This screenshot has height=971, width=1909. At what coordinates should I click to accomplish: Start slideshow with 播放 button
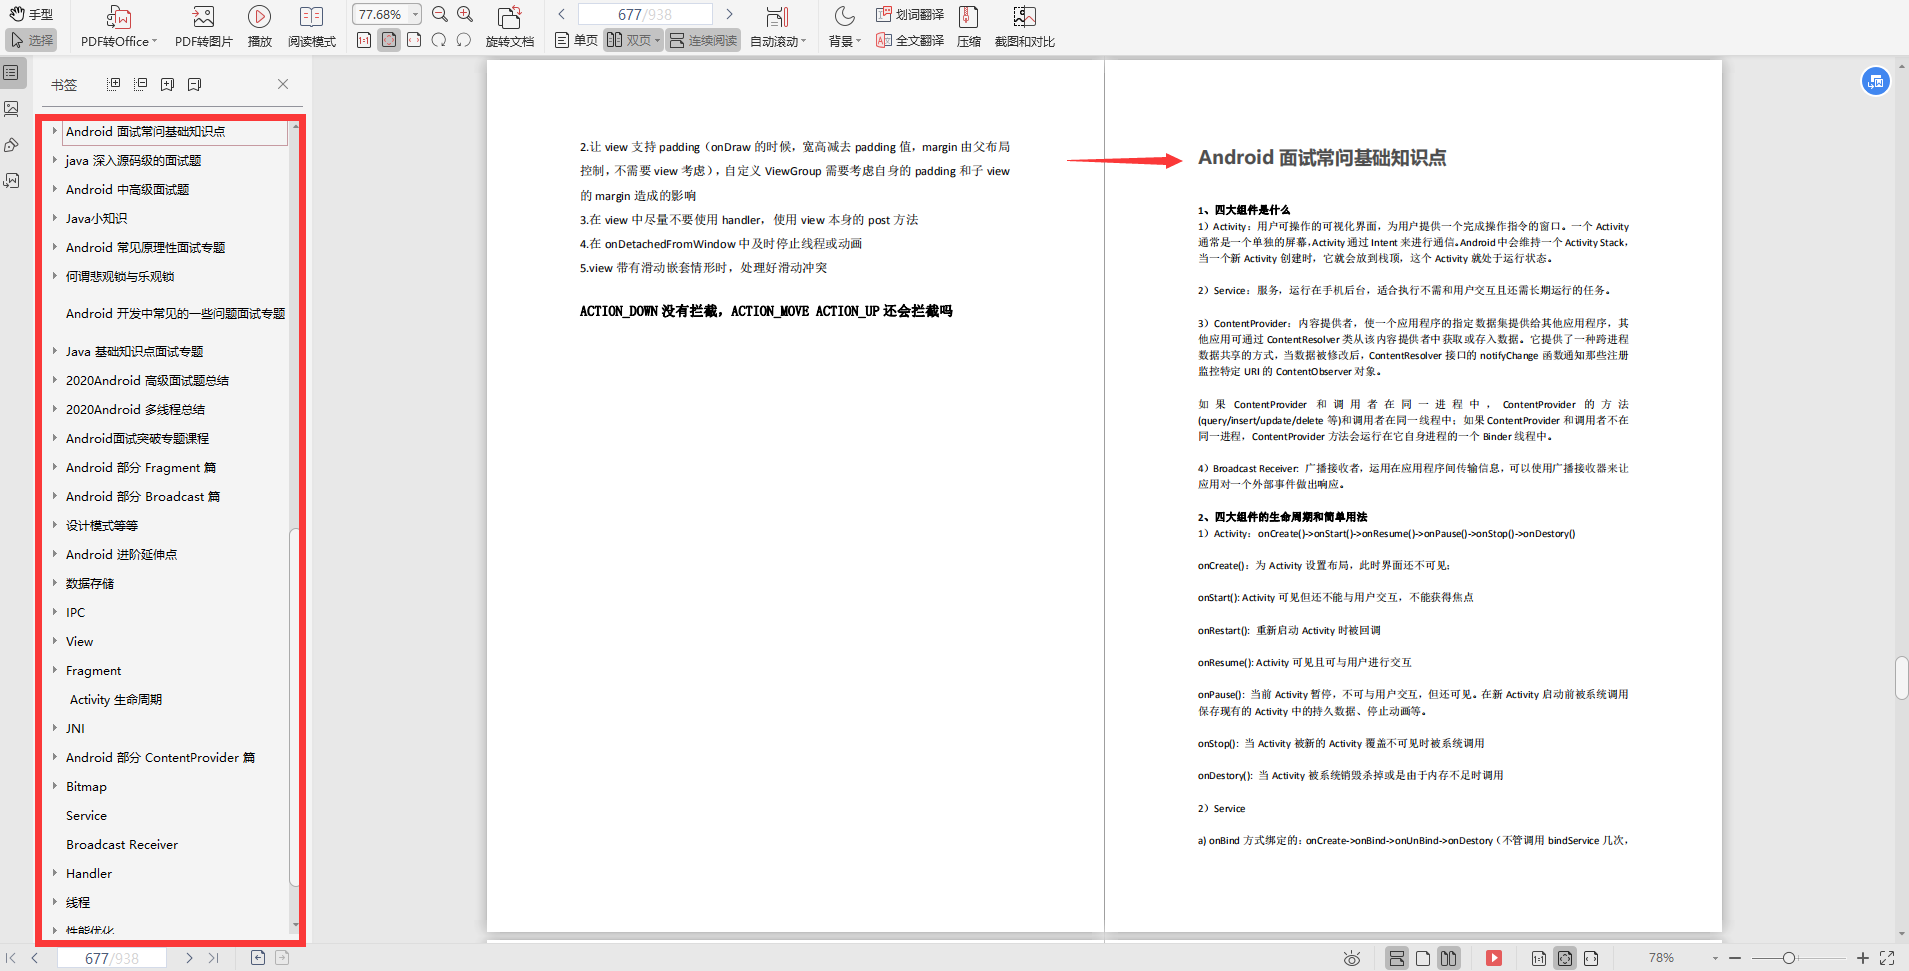259,27
